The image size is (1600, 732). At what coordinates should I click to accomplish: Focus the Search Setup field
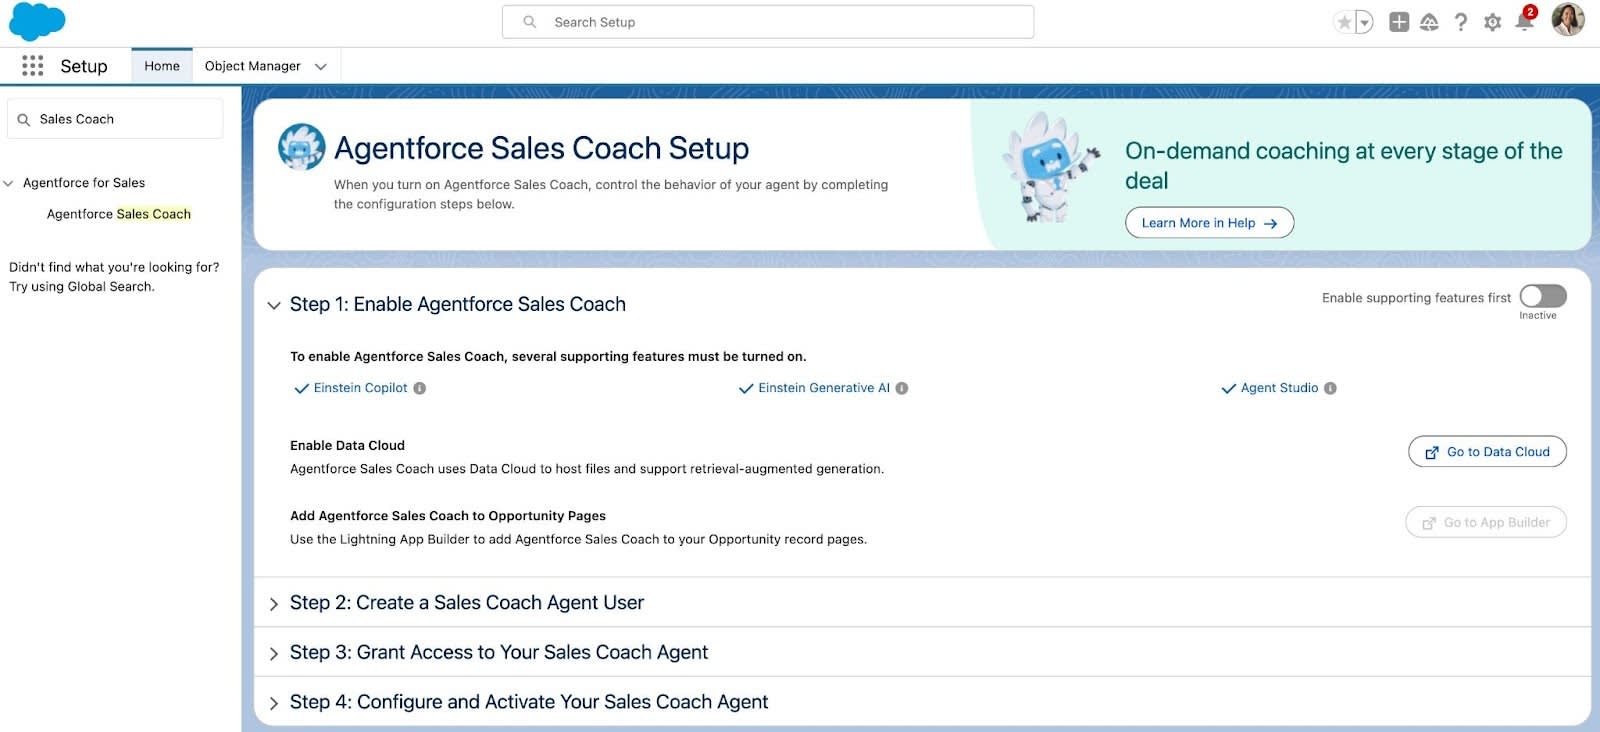[x=768, y=22]
